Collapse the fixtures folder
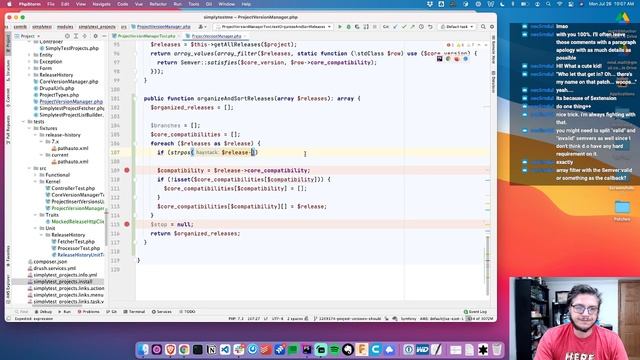640x360 pixels. 30,128
